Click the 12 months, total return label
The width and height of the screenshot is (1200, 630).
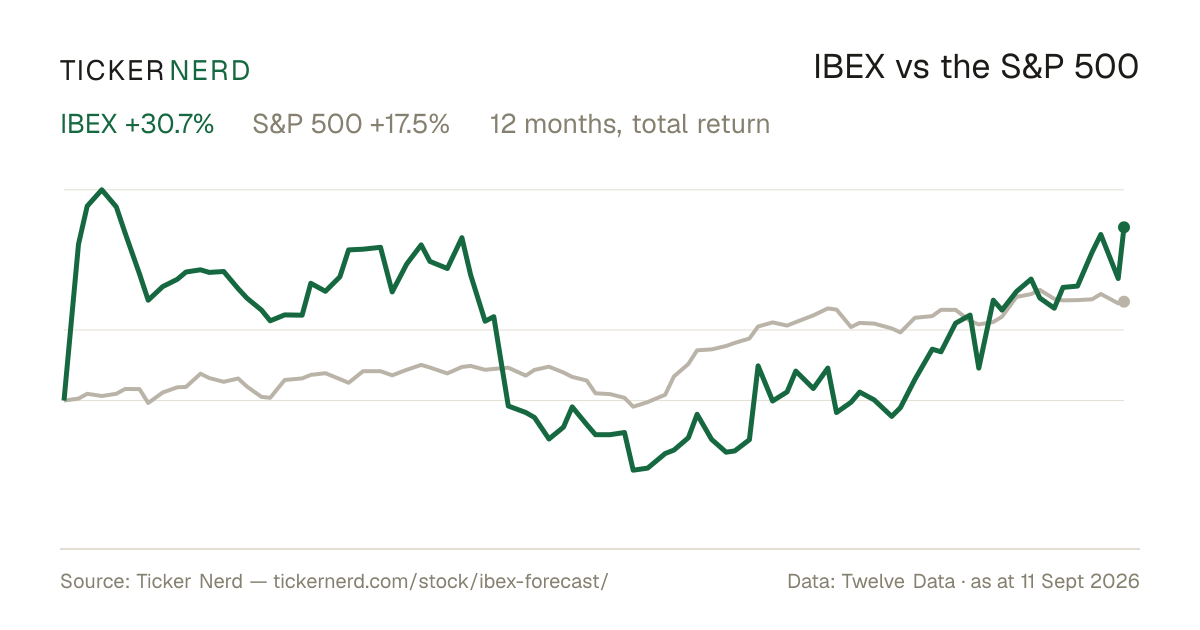[x=630, y=125]
